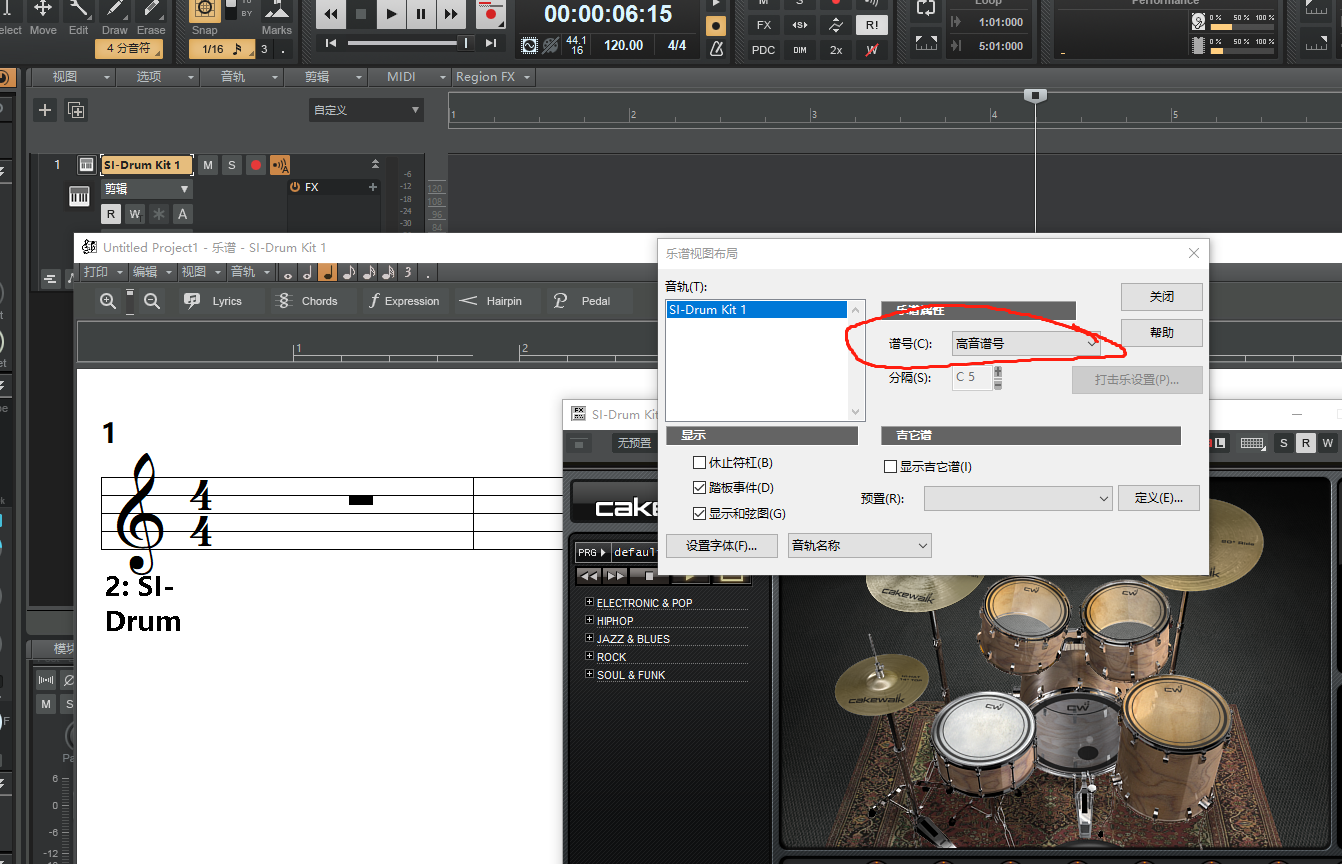Toggle the metronome icon
1342x864 pixels.
716,48
